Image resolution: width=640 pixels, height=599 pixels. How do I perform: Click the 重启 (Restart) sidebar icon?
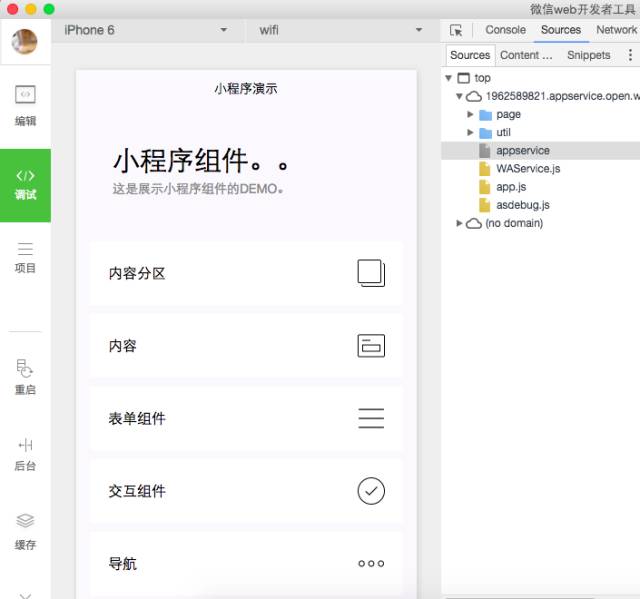25,377
